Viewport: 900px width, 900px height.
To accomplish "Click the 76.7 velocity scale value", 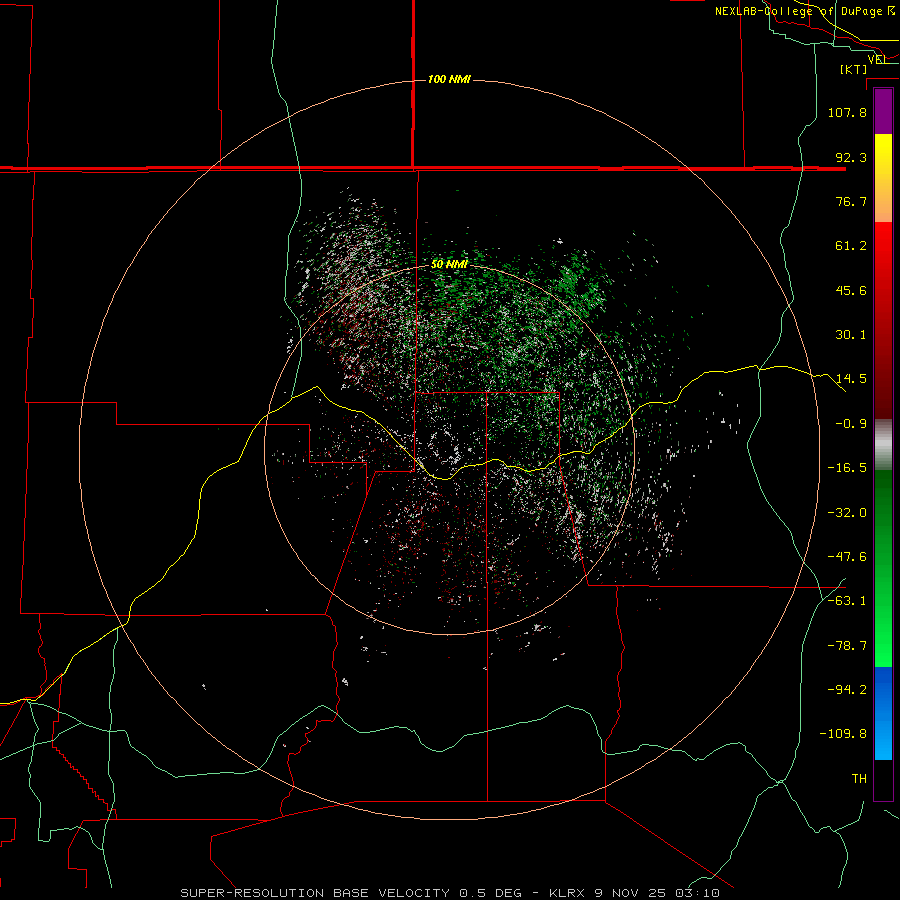I will tap(851, 201).
